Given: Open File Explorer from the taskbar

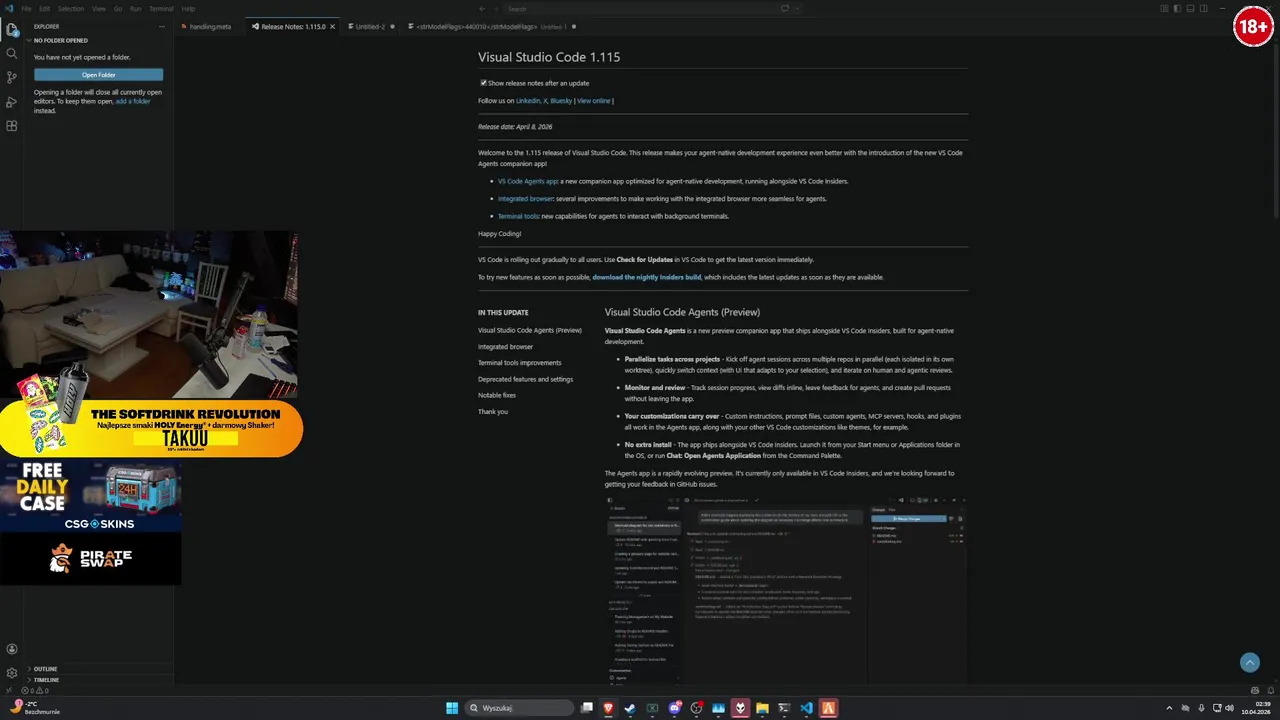Looking at the screenshot, I should (762, 708).
